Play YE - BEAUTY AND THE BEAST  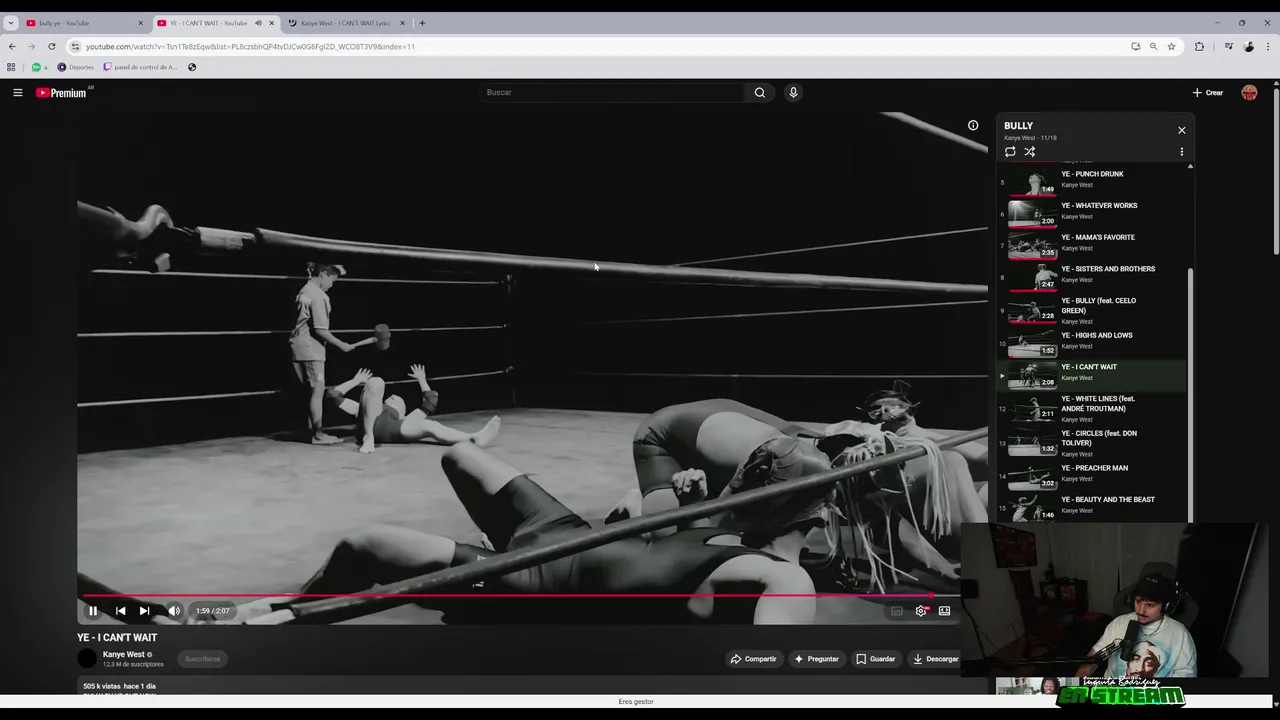tap(1092, 507)
